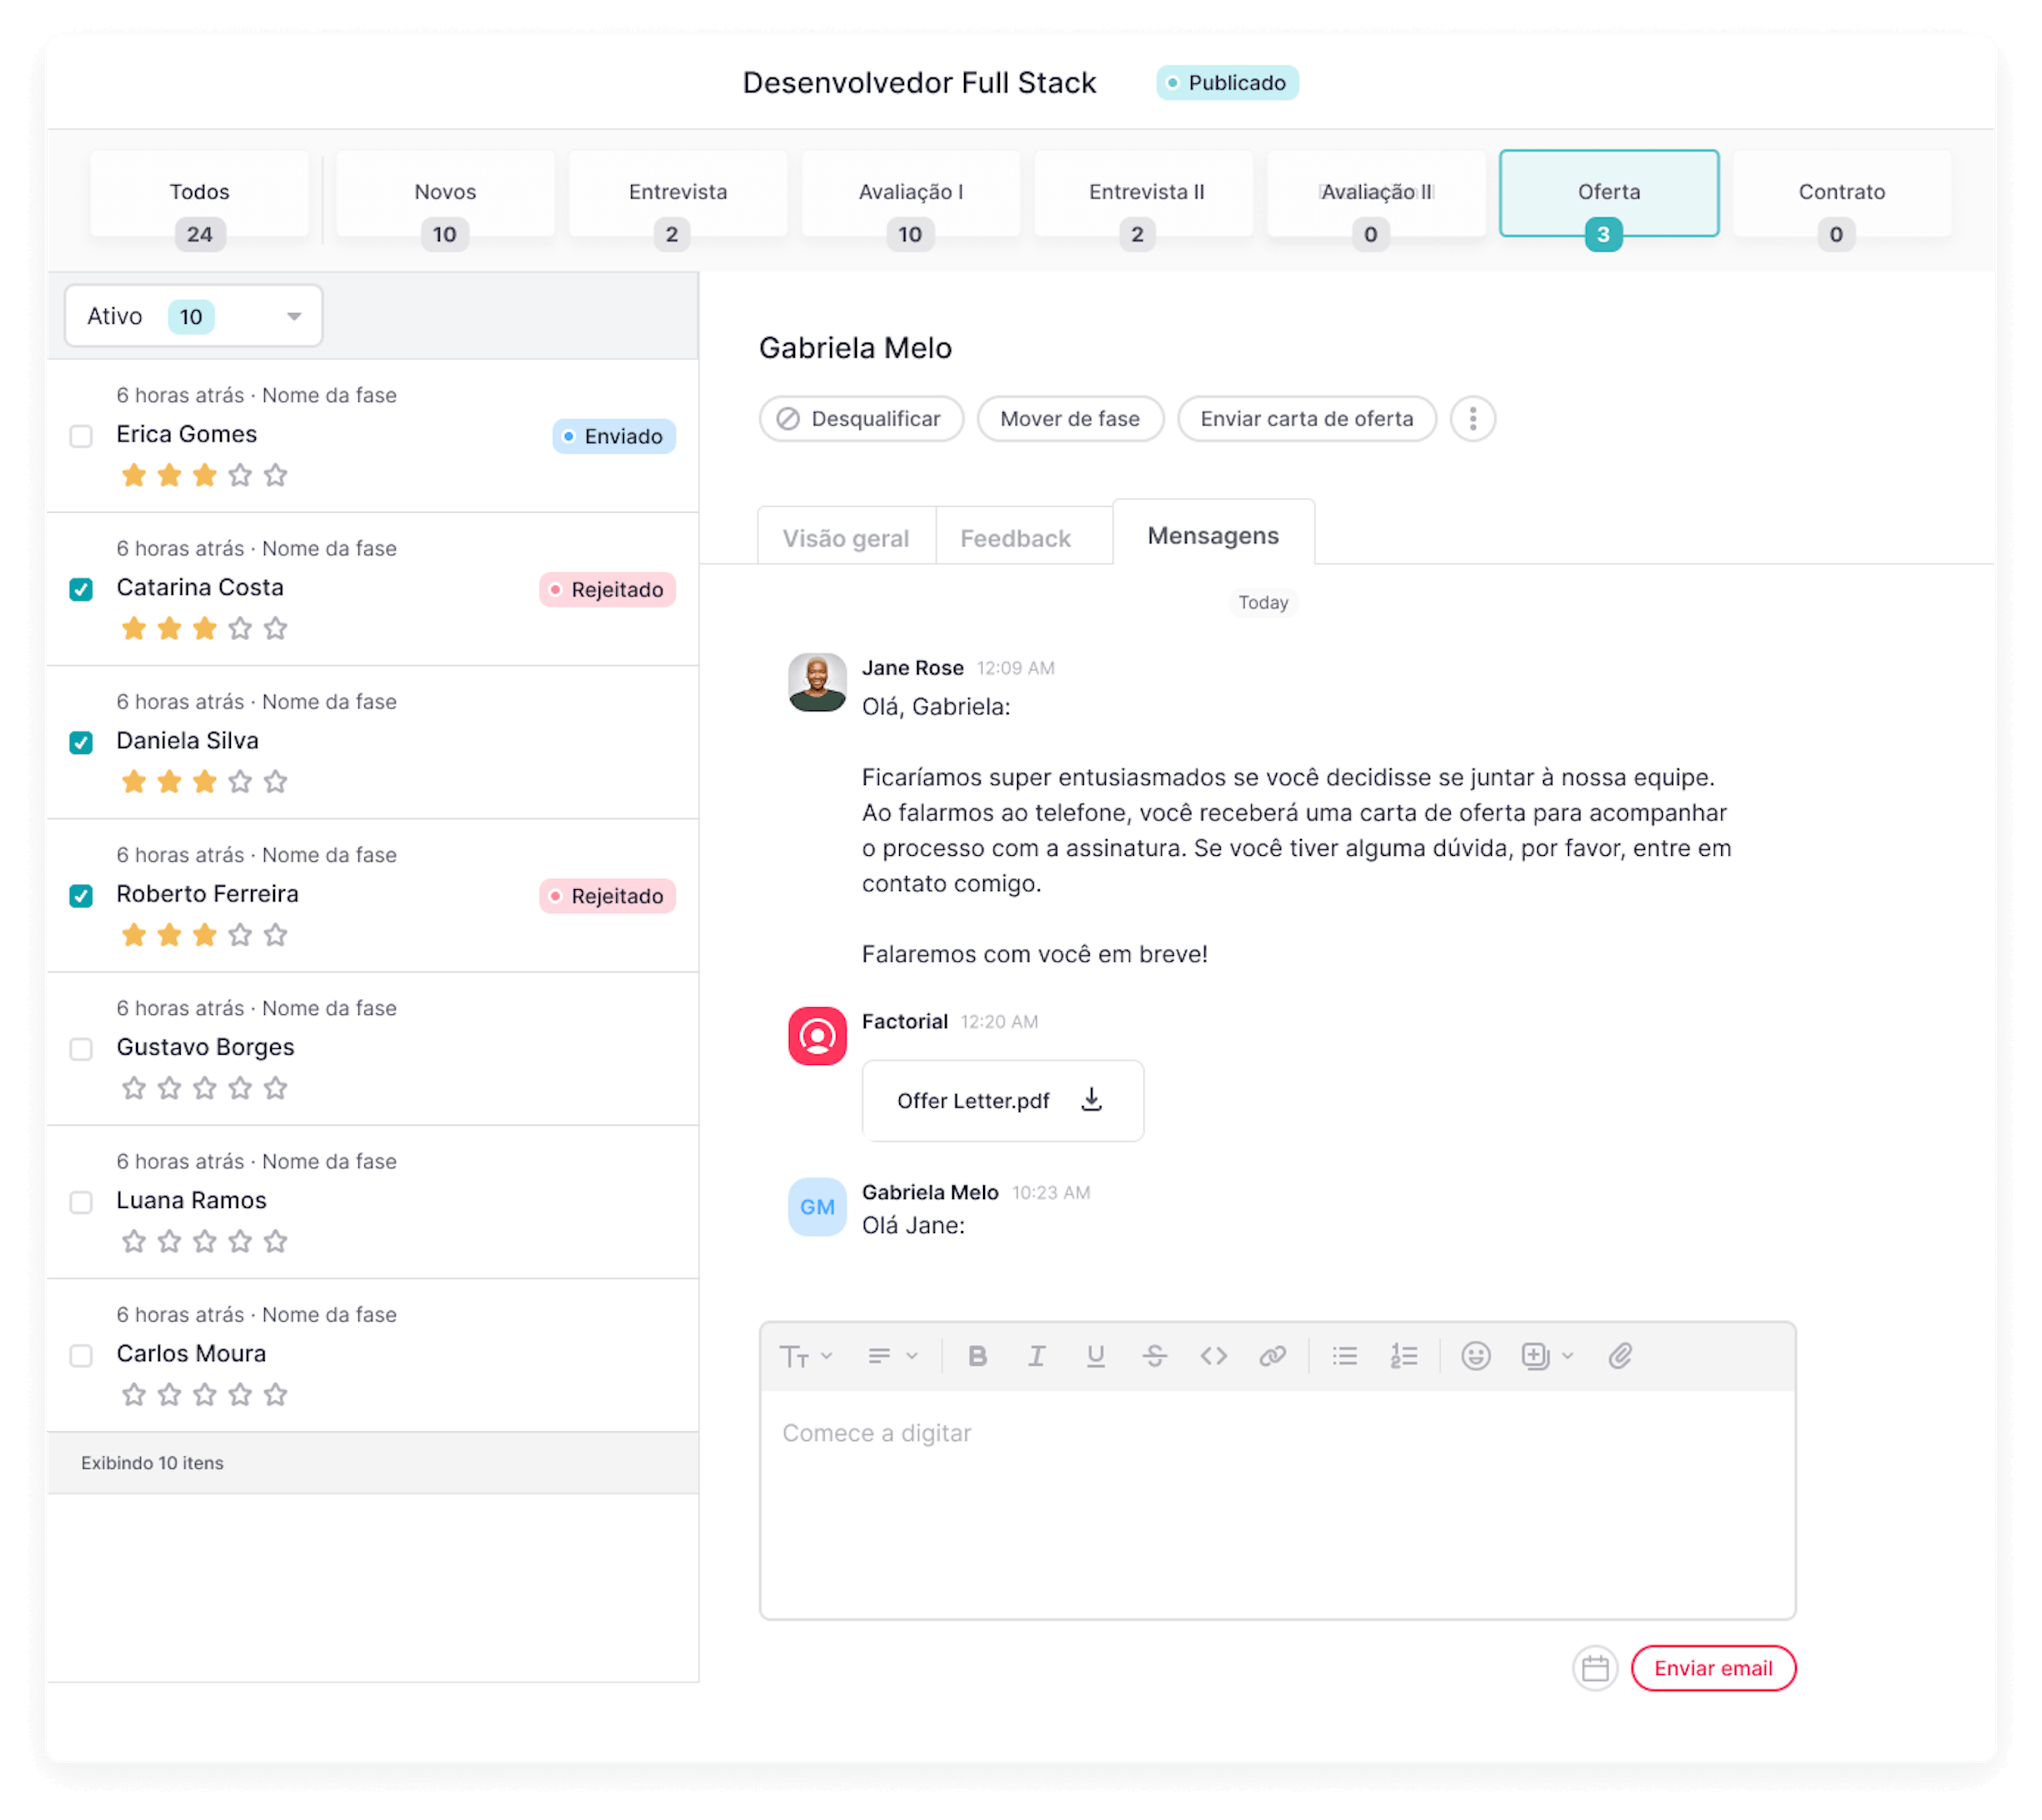This screenshot has height=1820, width=2042.
Task: Insert a numbered list in the editor
Action: 1403,1356
